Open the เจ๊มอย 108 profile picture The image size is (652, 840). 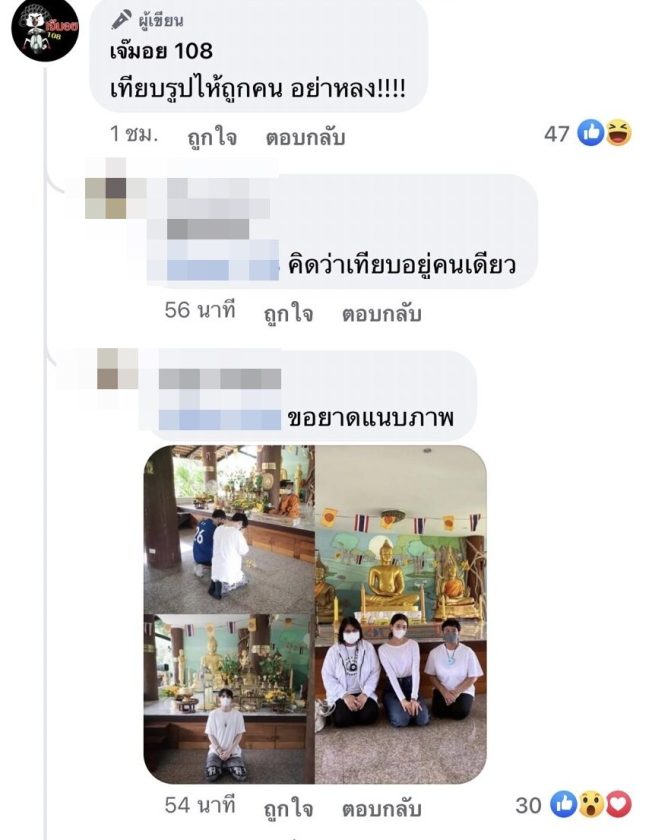click(x=45, y=29)
